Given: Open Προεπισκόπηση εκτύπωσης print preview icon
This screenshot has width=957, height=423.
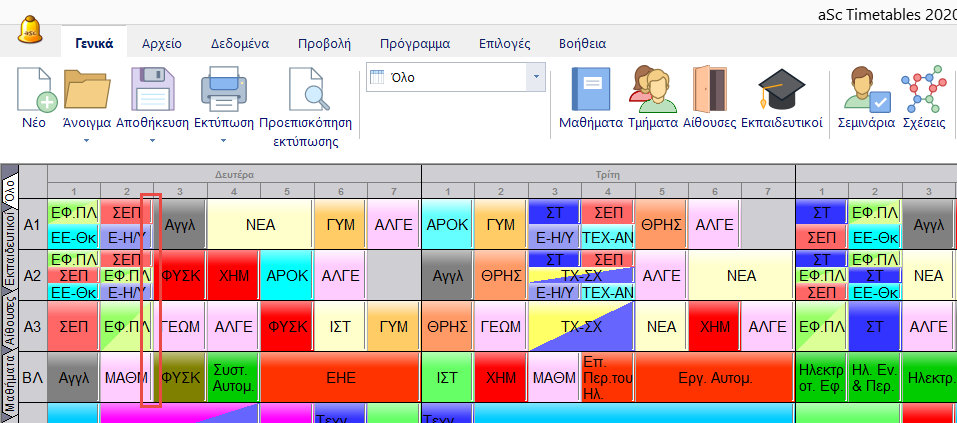Looking at the screenshot, I should coord(306,92).
